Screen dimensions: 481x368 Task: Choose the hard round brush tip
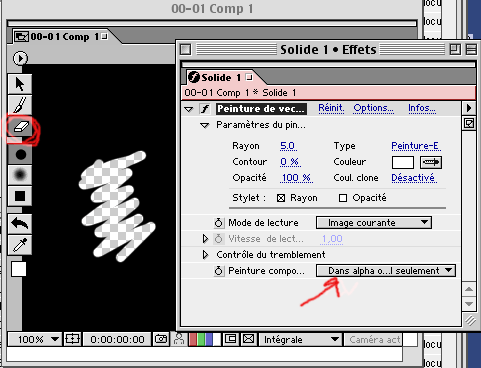20,155
